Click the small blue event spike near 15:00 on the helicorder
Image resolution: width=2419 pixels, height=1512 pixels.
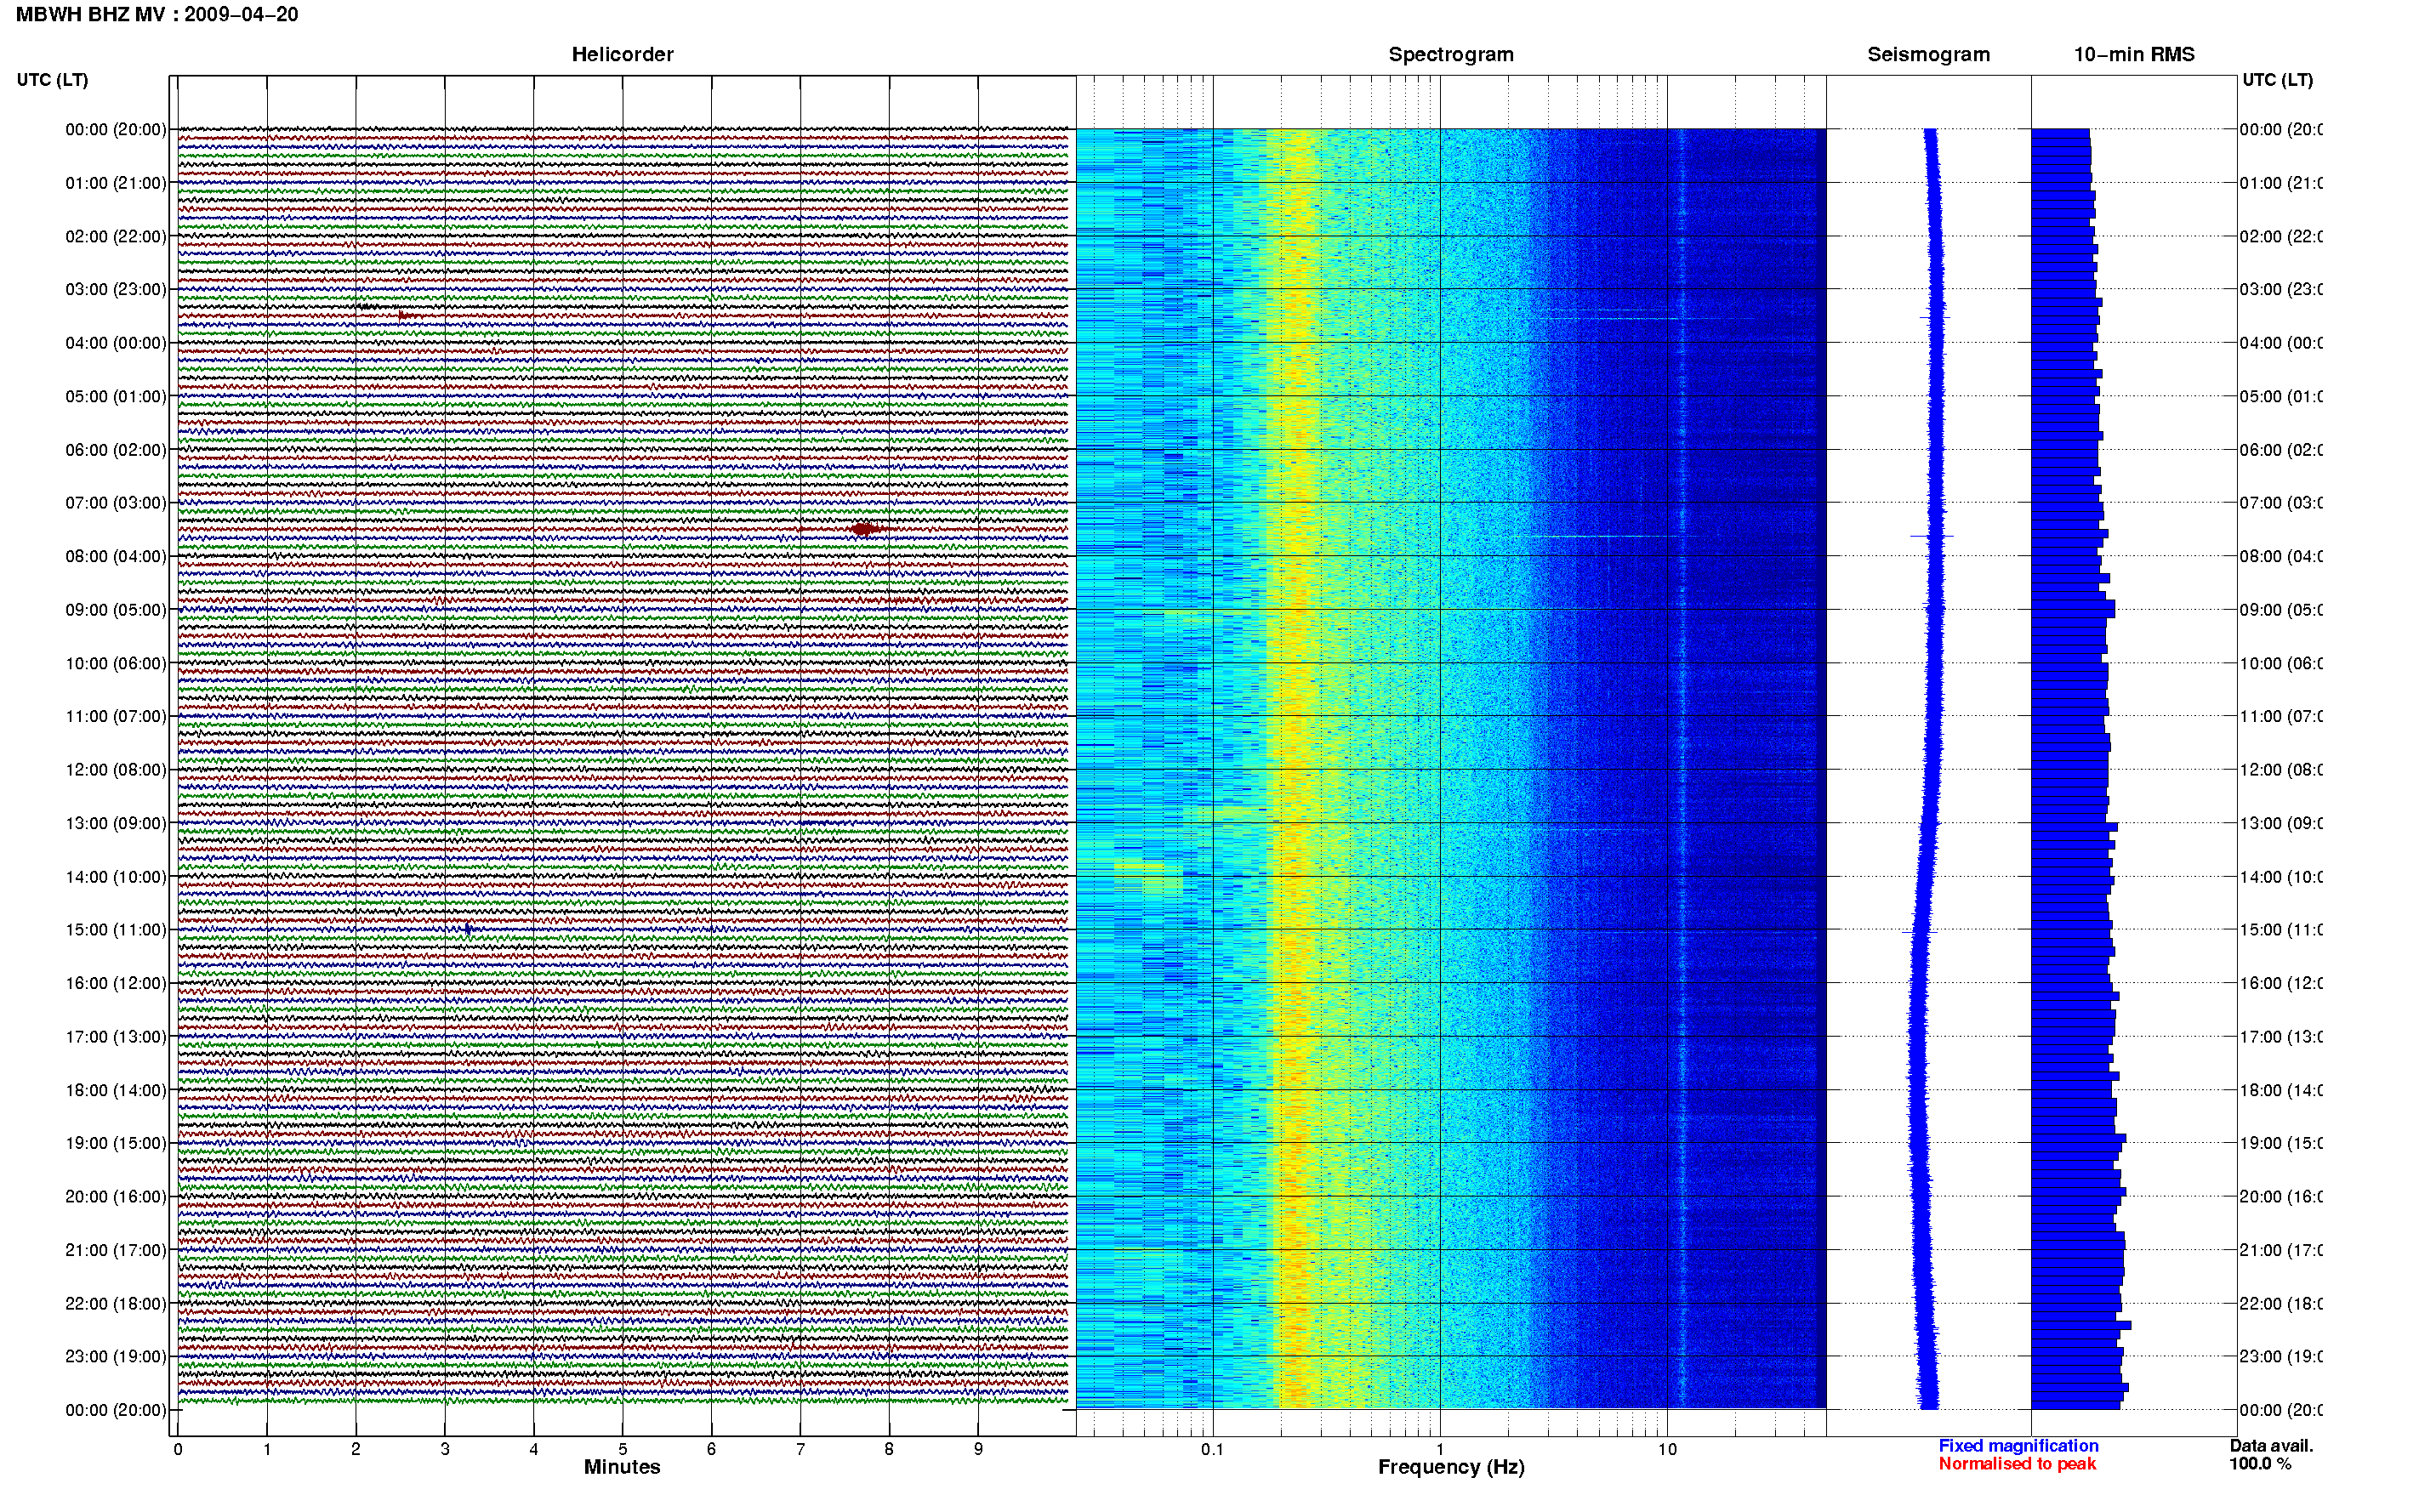pos(468,930)
